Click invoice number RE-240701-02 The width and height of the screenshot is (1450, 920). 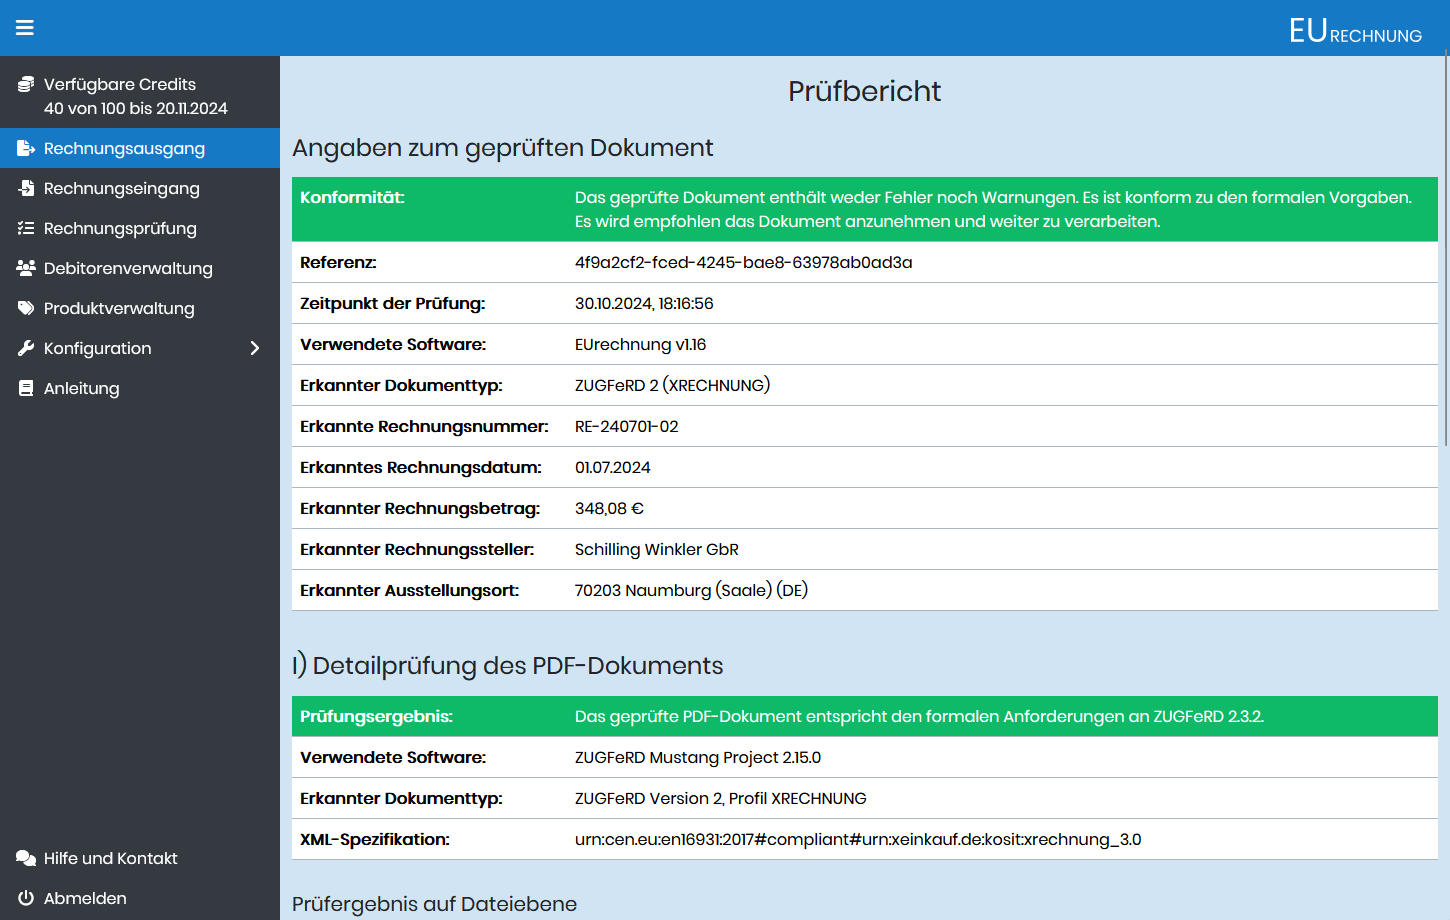point(626,426)
